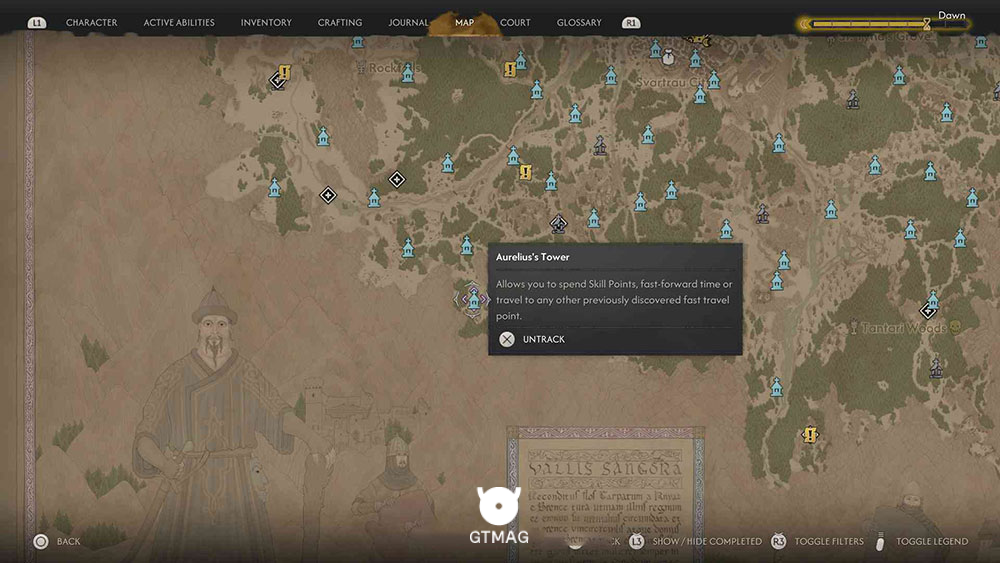
Task: Click the Back label
Action: click(68, 541)
